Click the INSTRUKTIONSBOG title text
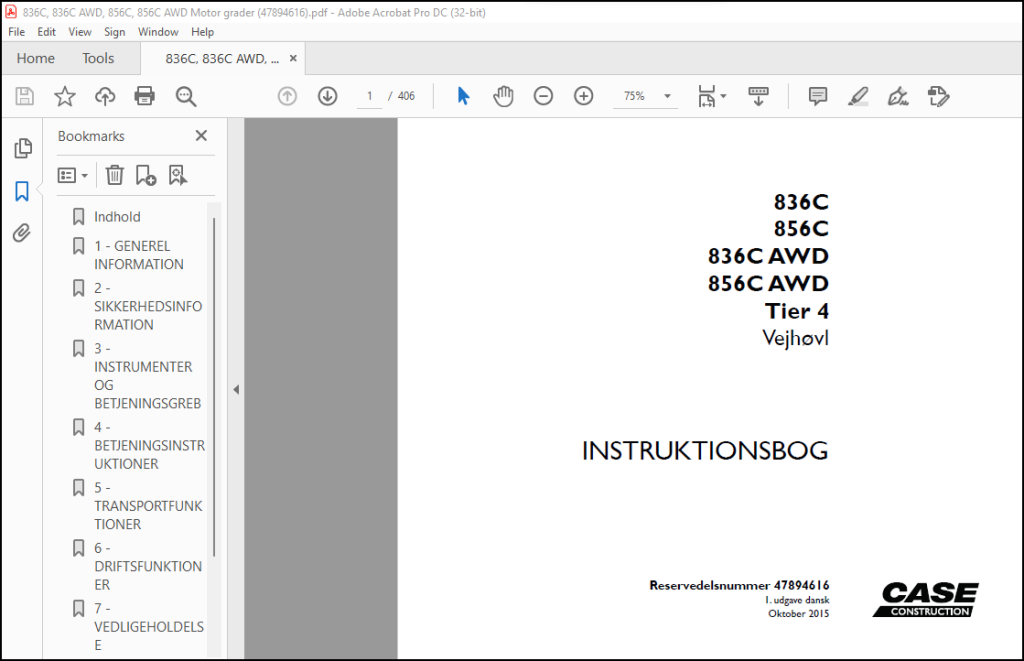 tap(705, 451)
